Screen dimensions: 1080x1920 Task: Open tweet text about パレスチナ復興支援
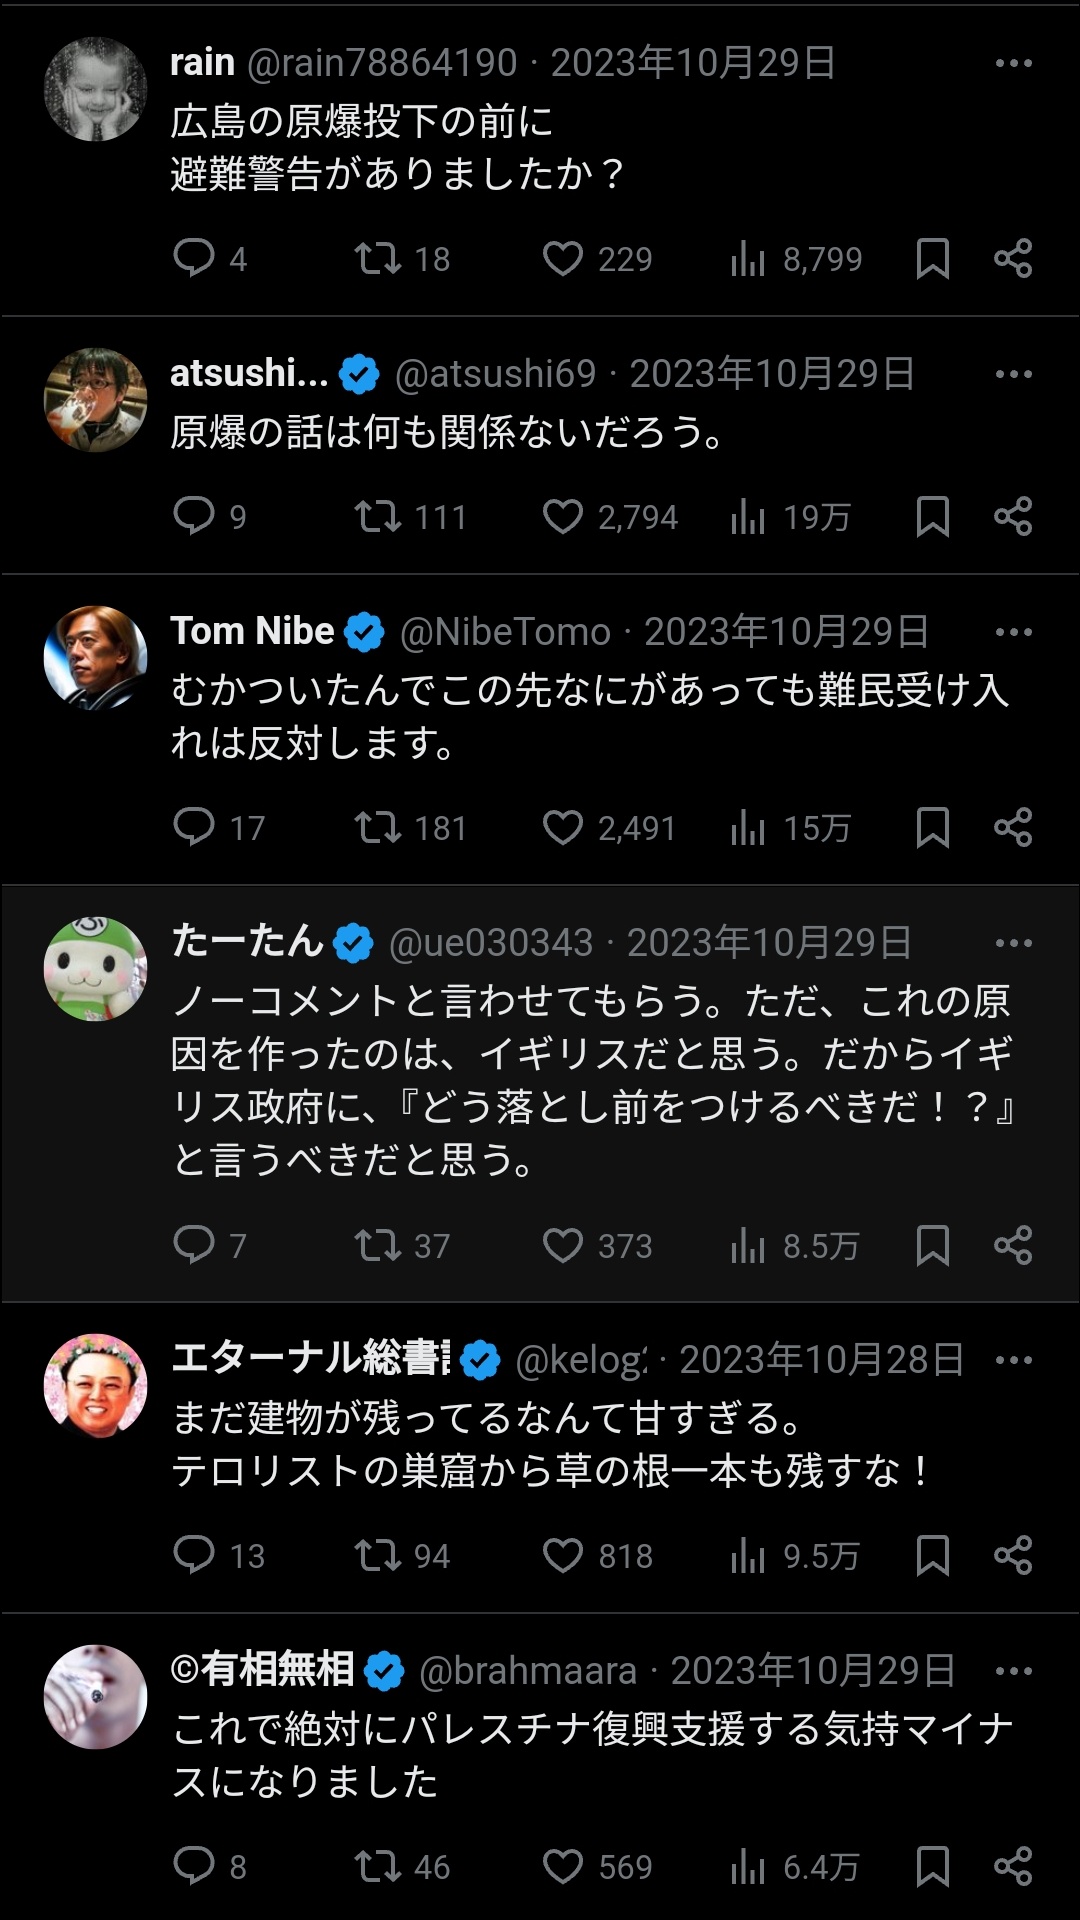point(592,1754)
